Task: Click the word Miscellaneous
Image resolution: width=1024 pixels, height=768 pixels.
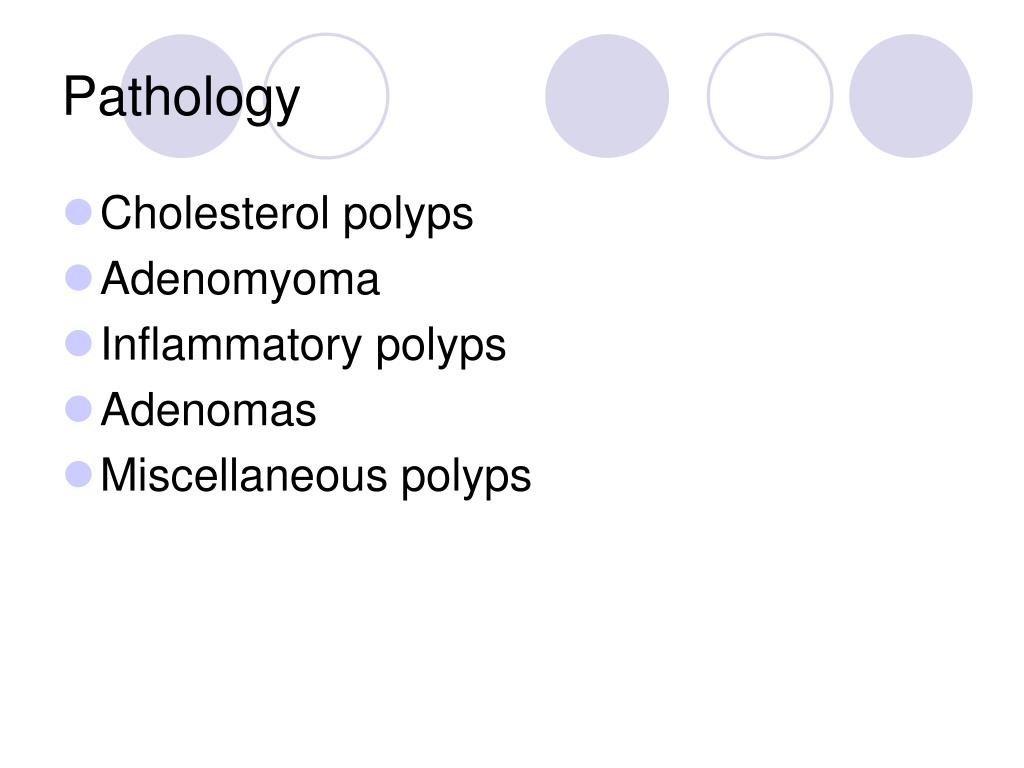Action: click(x=244, y=475)
